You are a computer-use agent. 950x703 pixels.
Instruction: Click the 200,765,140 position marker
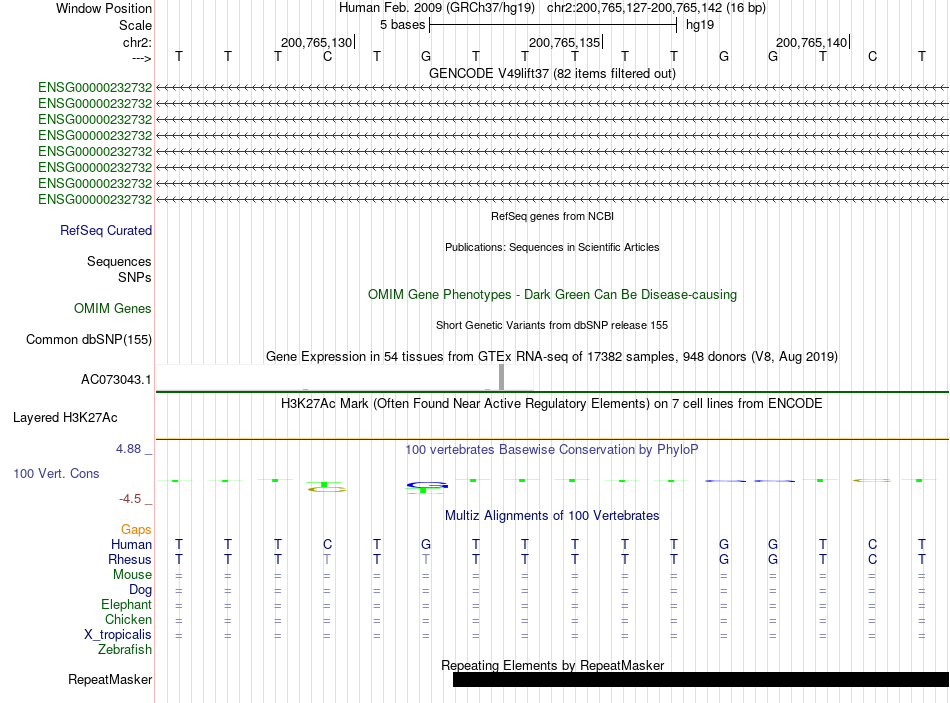coord(812,42)
